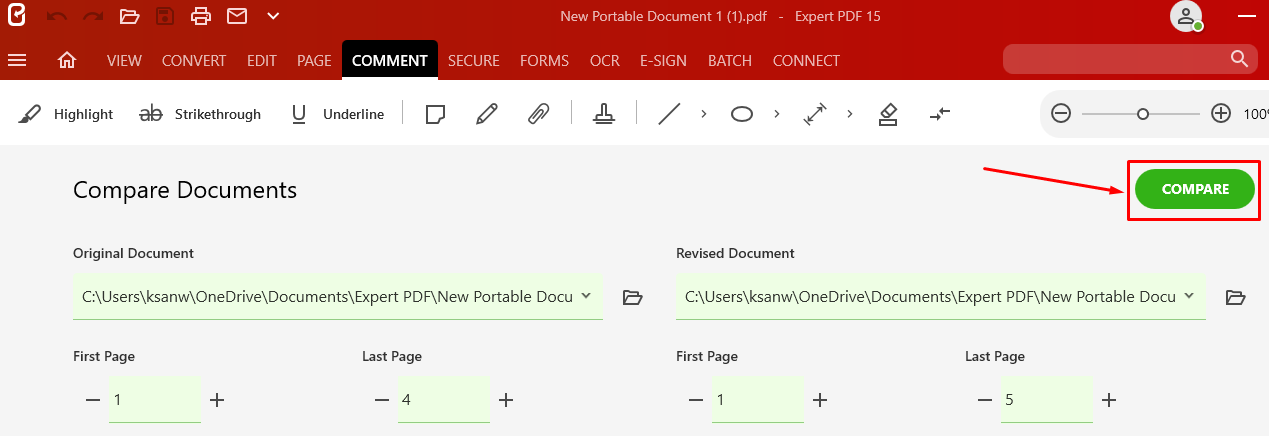This screenshot has width=1269, height=436.
Task: Click the Compare documents toolbar icon
Action: [x=939, y=114]
